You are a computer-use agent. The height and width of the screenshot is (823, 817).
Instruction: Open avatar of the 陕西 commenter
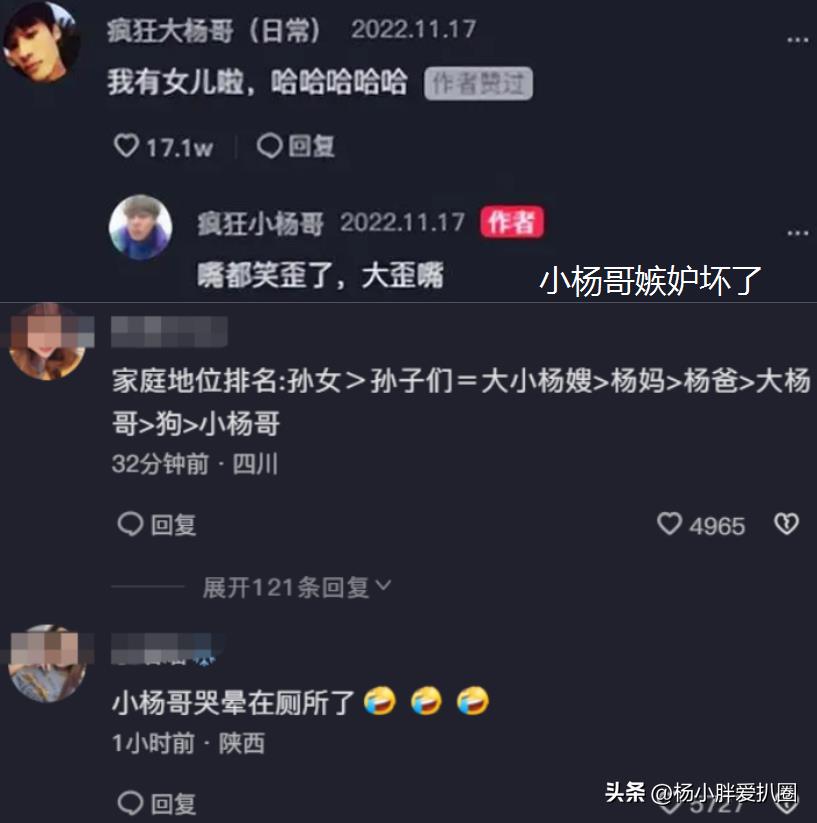click(48, 663)
